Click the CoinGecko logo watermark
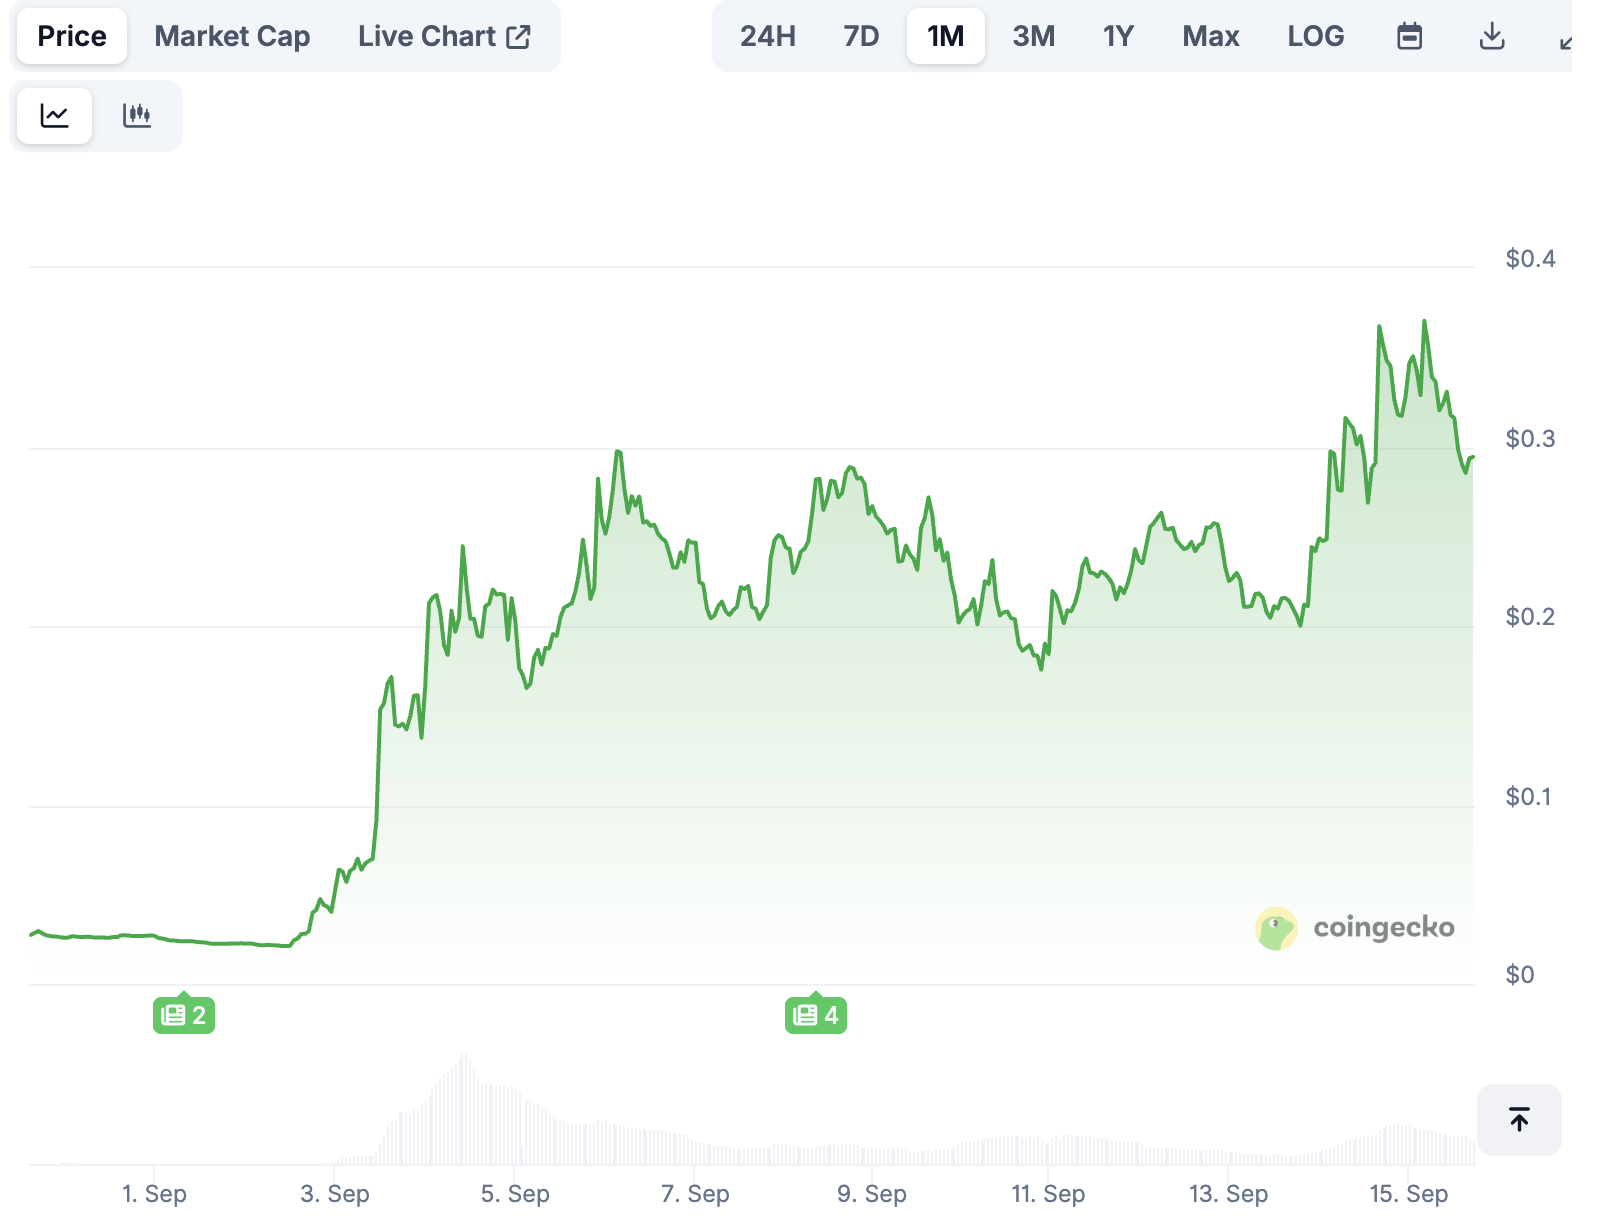The height and width of the screenshot is (1230, 1598). [x=1355, y=927]
